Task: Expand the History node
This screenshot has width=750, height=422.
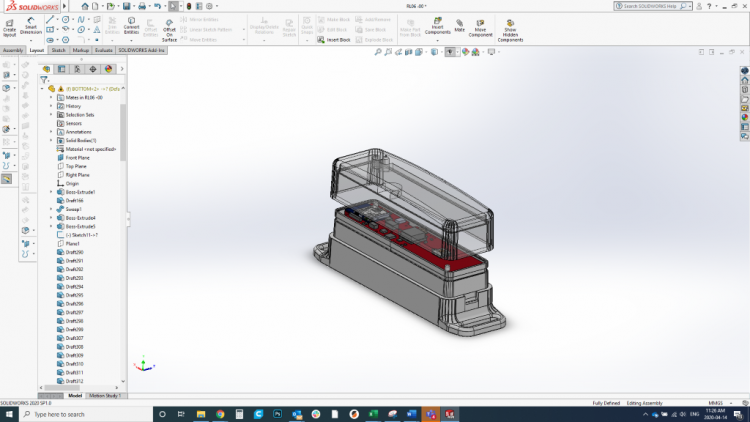Action: [x=51, y=106]
